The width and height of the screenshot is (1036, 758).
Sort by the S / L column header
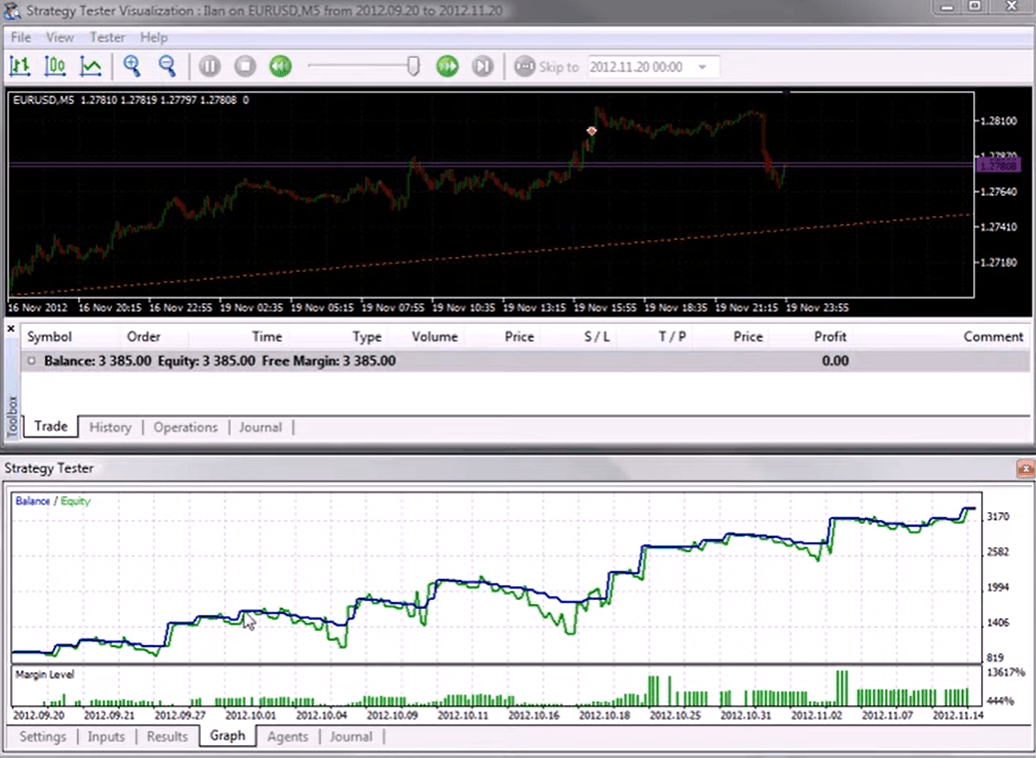coord(597,336)
